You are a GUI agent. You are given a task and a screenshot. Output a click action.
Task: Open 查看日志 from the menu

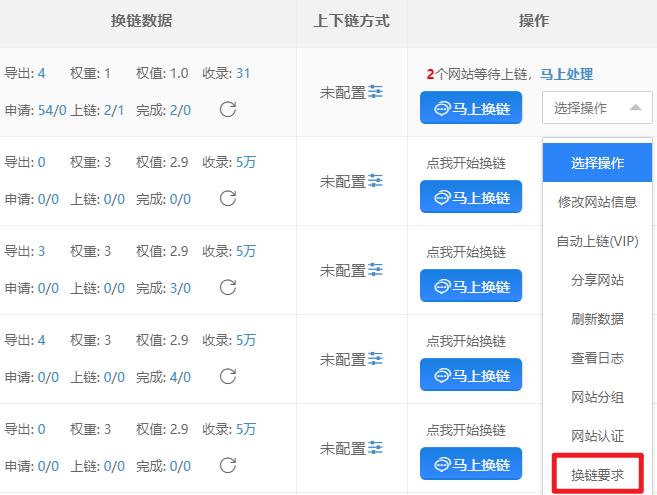pos(597,358)
